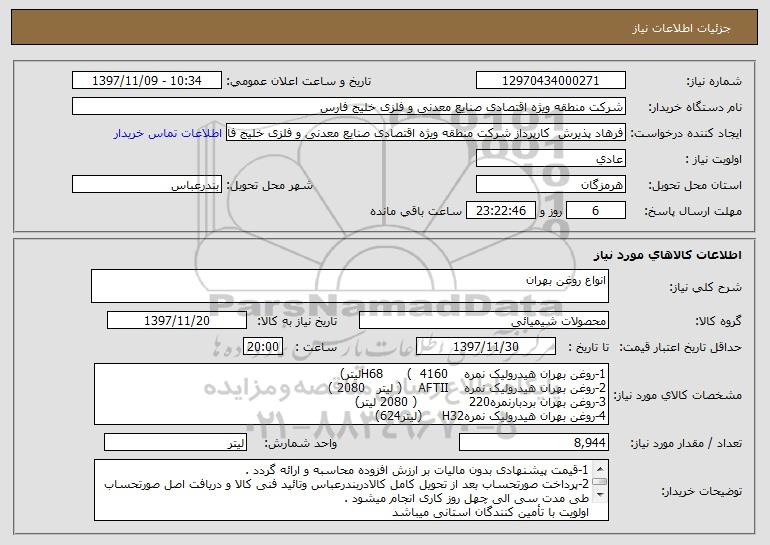Click the unit field لیتر
Viewport: 770px width, 545px height.
pyautogui.click(x=175, y=442)
